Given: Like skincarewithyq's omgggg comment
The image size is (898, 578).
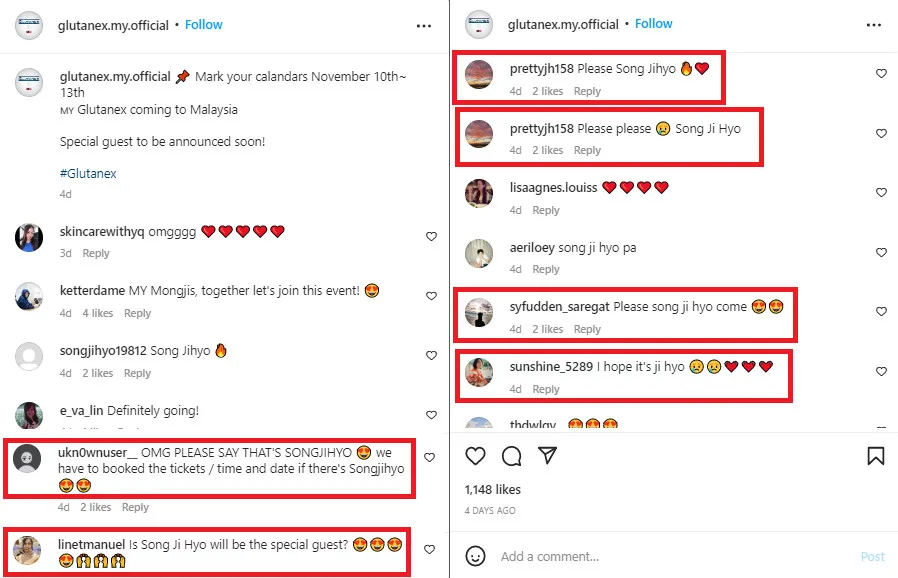Looking at the screenshot, I should [x=431, y=237].
